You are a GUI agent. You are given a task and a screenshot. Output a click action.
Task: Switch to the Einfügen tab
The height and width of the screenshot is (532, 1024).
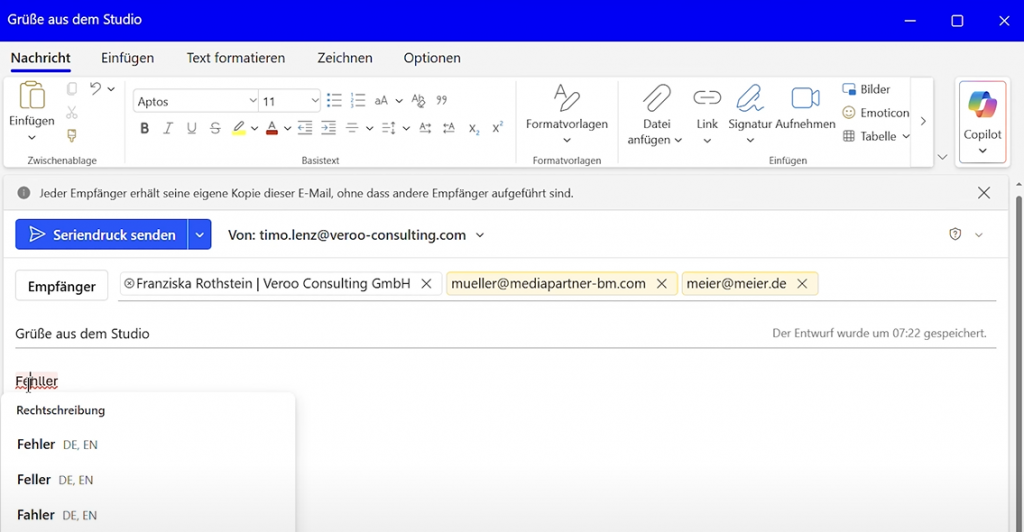tap(127, 58)
